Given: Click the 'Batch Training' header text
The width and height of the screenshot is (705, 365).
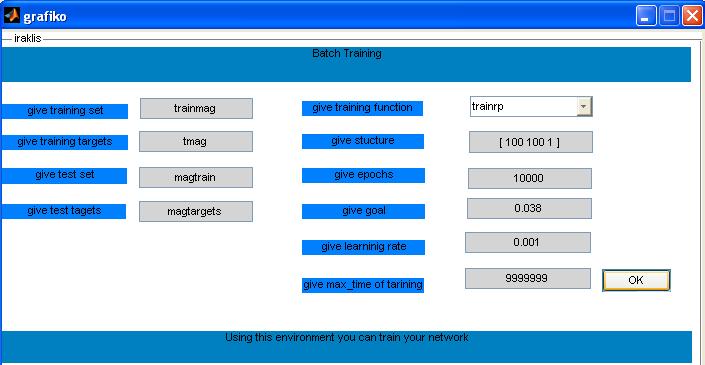Looking at the screenshot, I should tap(347, 53).
